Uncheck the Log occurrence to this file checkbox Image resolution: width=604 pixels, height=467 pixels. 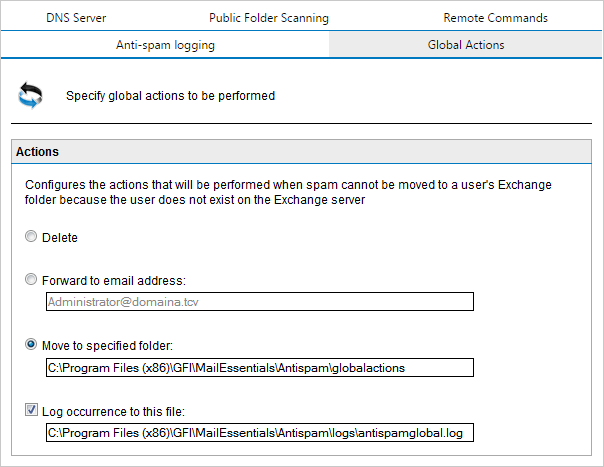click(x=31, y=410)
